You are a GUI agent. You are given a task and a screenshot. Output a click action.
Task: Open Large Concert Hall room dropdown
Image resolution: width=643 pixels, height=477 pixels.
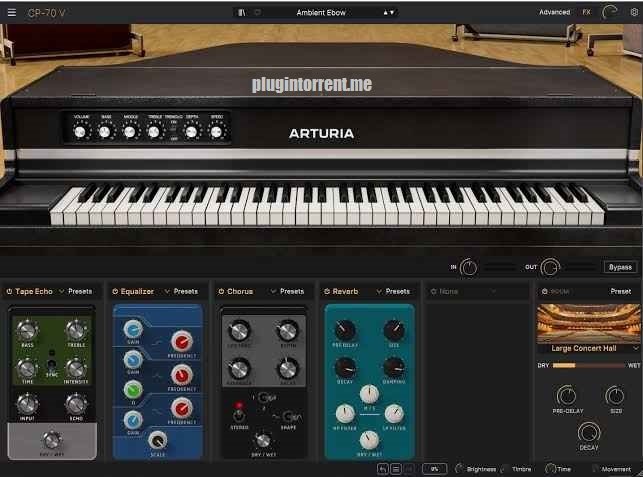click(588, 348)
